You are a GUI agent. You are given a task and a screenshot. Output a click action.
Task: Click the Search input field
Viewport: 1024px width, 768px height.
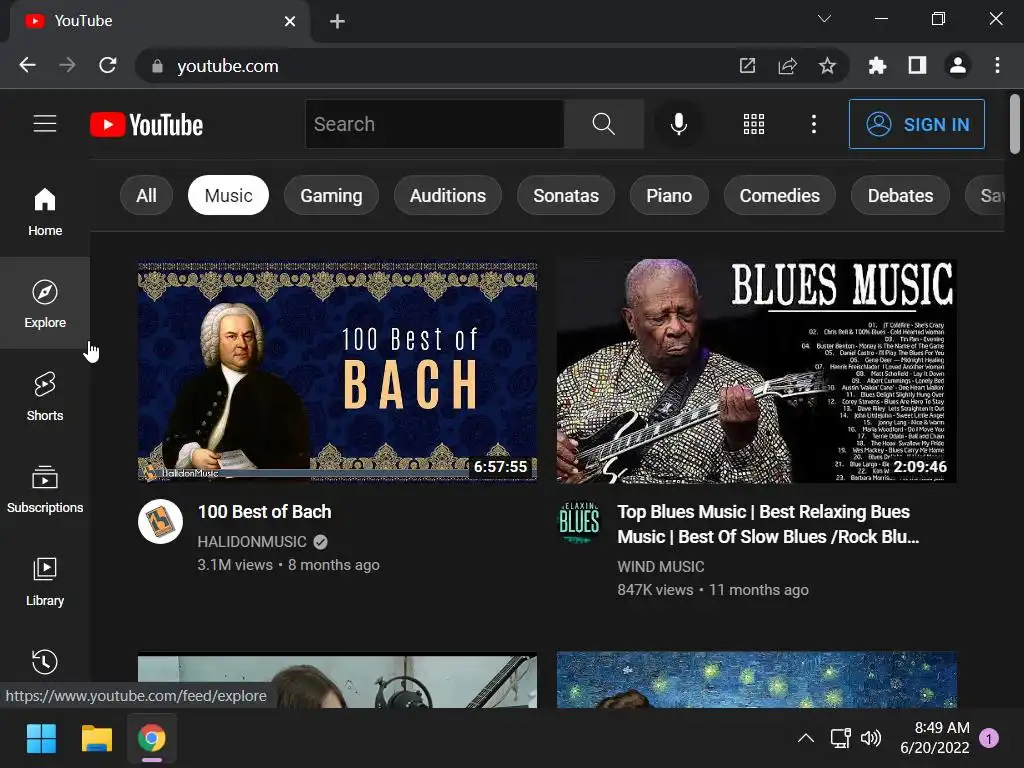(x=435, y=124)
